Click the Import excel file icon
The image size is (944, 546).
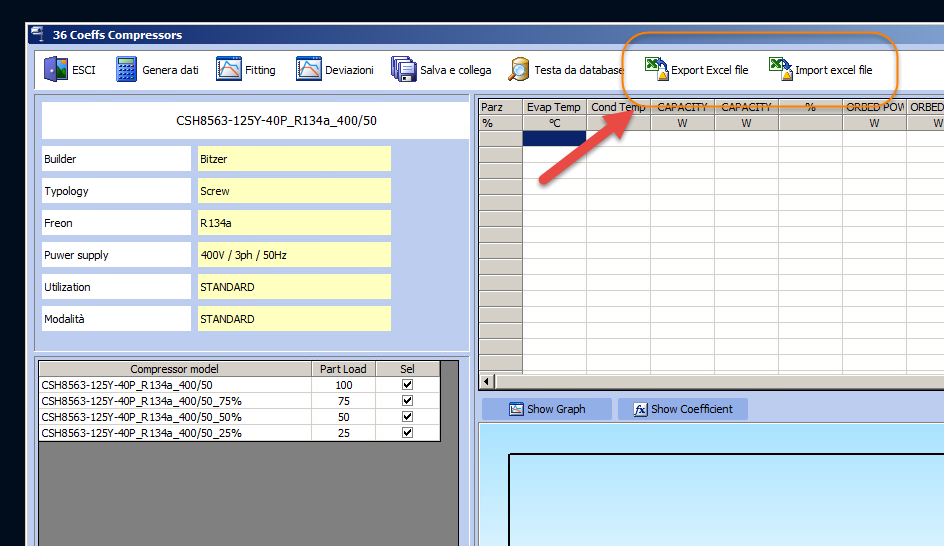(780, 69)
